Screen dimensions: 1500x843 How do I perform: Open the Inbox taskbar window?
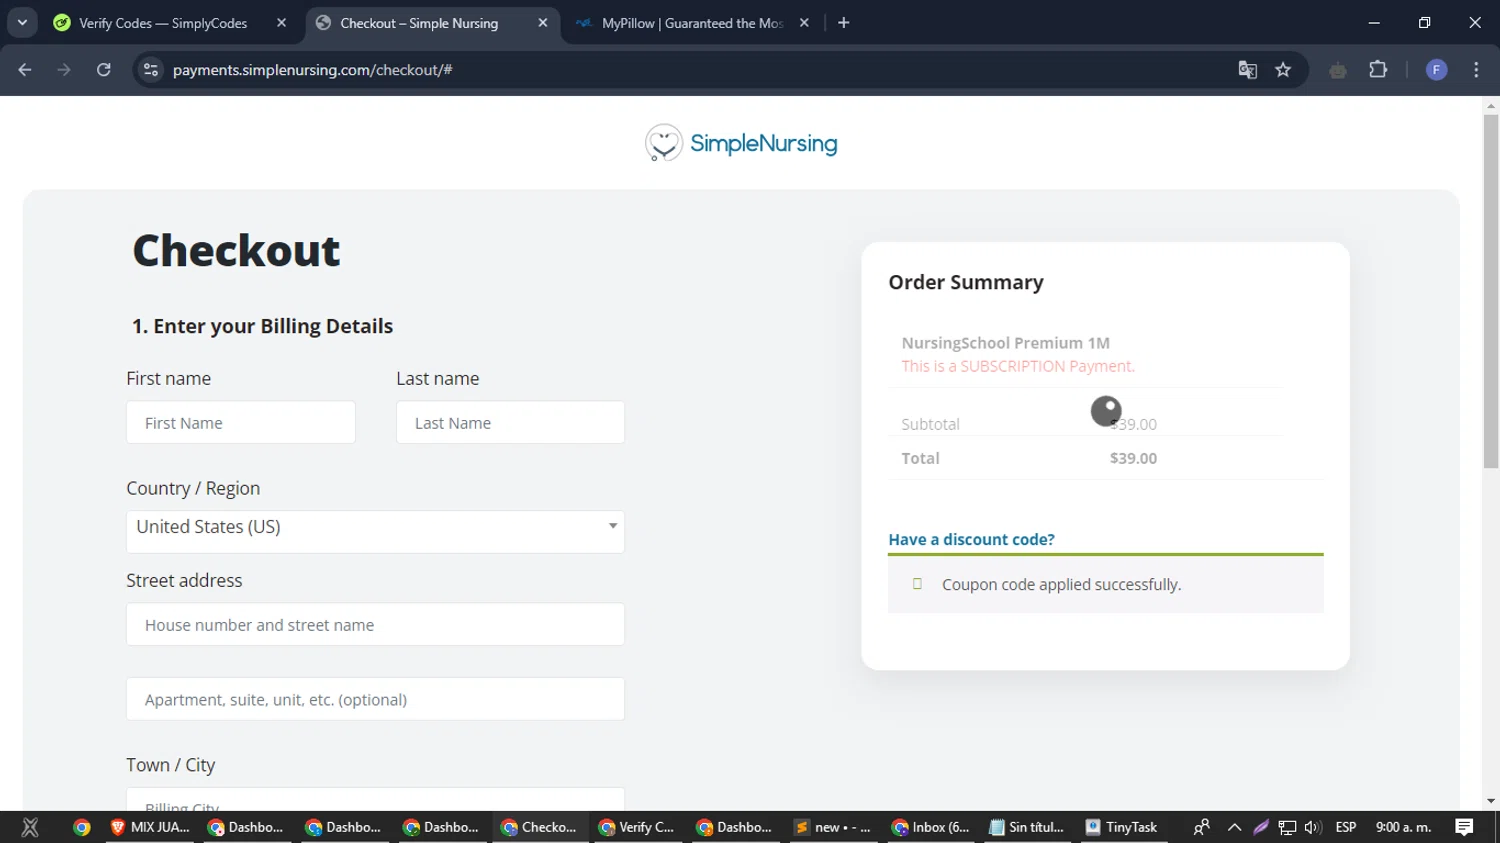point(931,827)
